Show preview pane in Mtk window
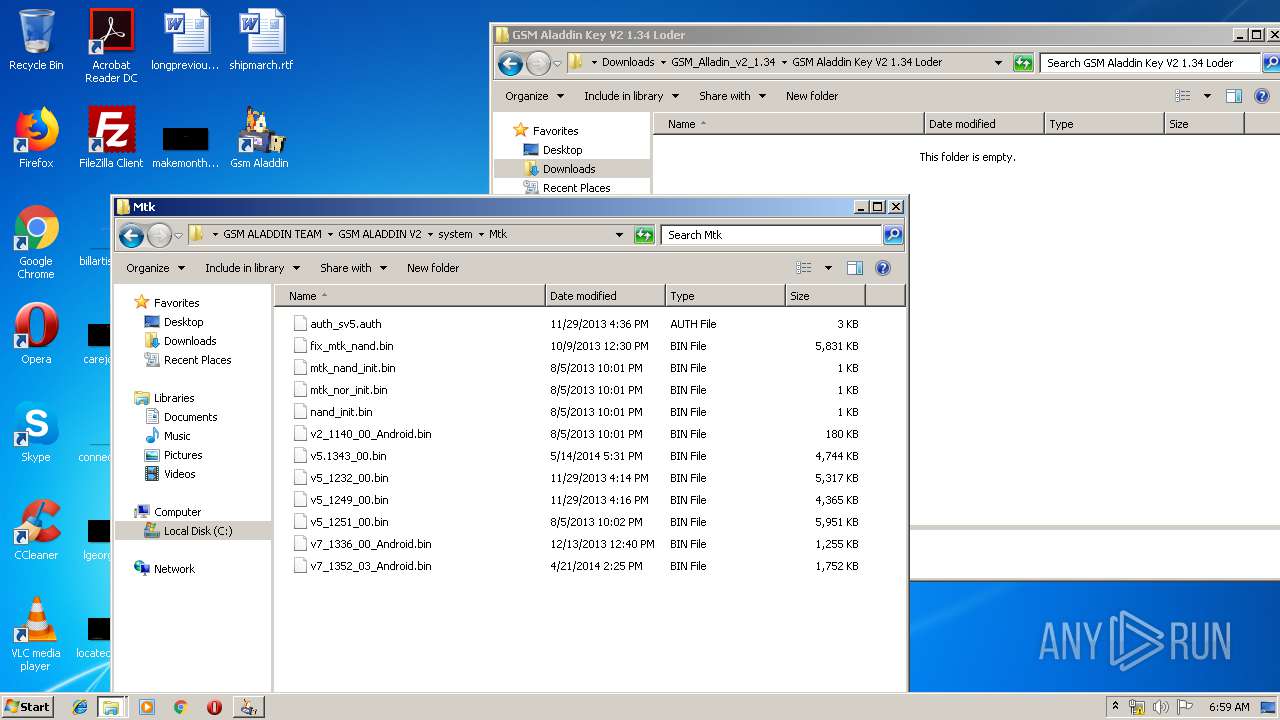This screenshot has height=720, width=1280. (x=855, y=268)
